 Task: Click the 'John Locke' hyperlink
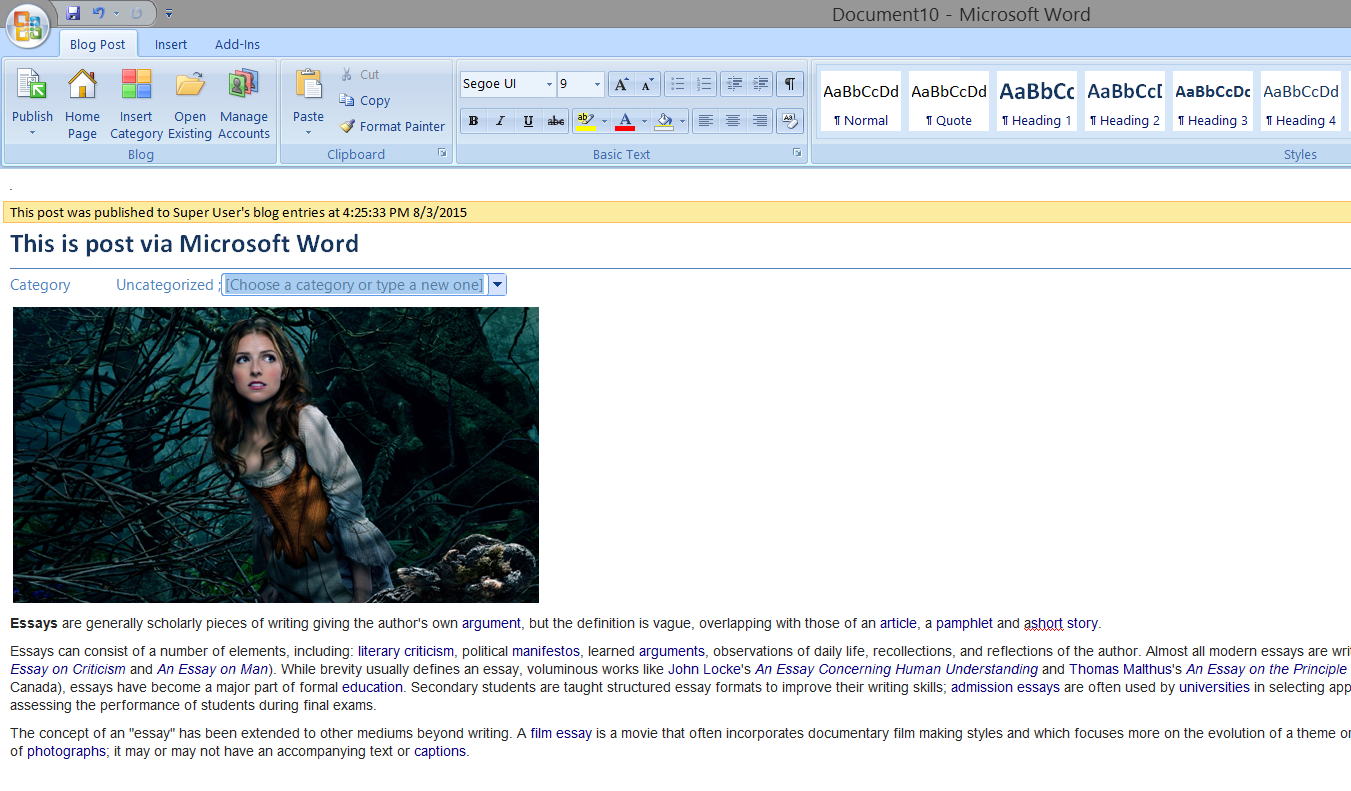click(703, 669)
